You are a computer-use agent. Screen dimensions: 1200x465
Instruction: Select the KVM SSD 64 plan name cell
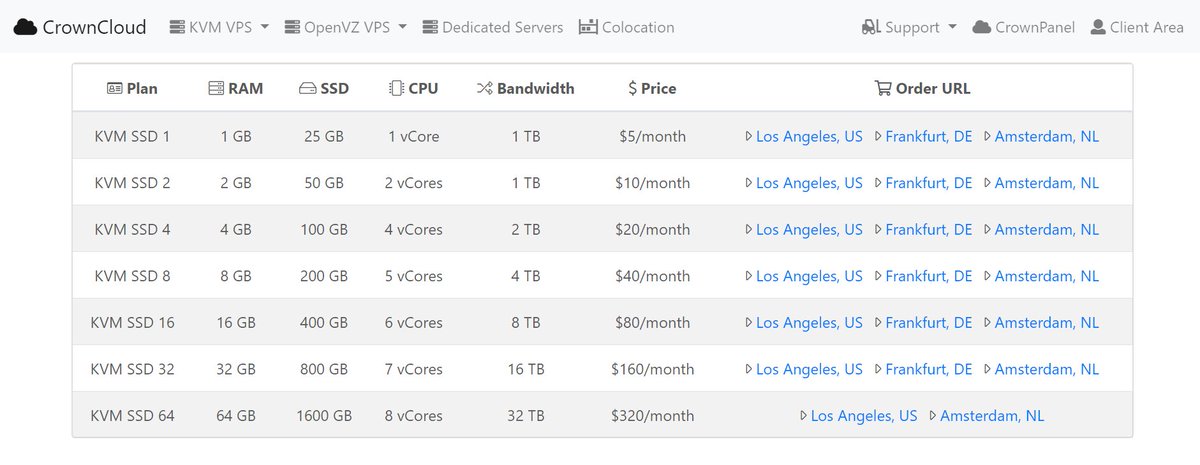132,415
